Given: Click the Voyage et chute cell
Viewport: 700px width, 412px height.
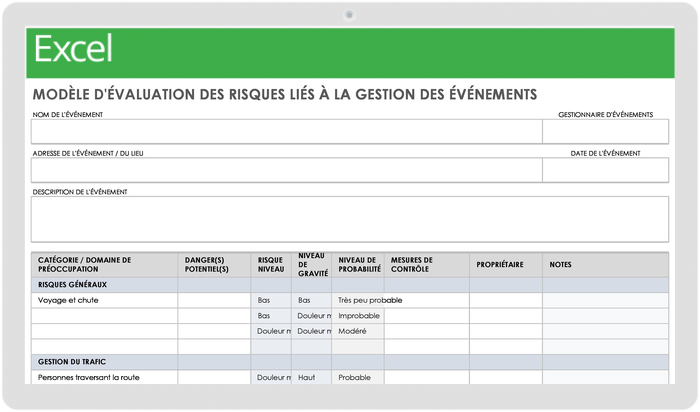Looking at the screenshot, I should point(104,300).
